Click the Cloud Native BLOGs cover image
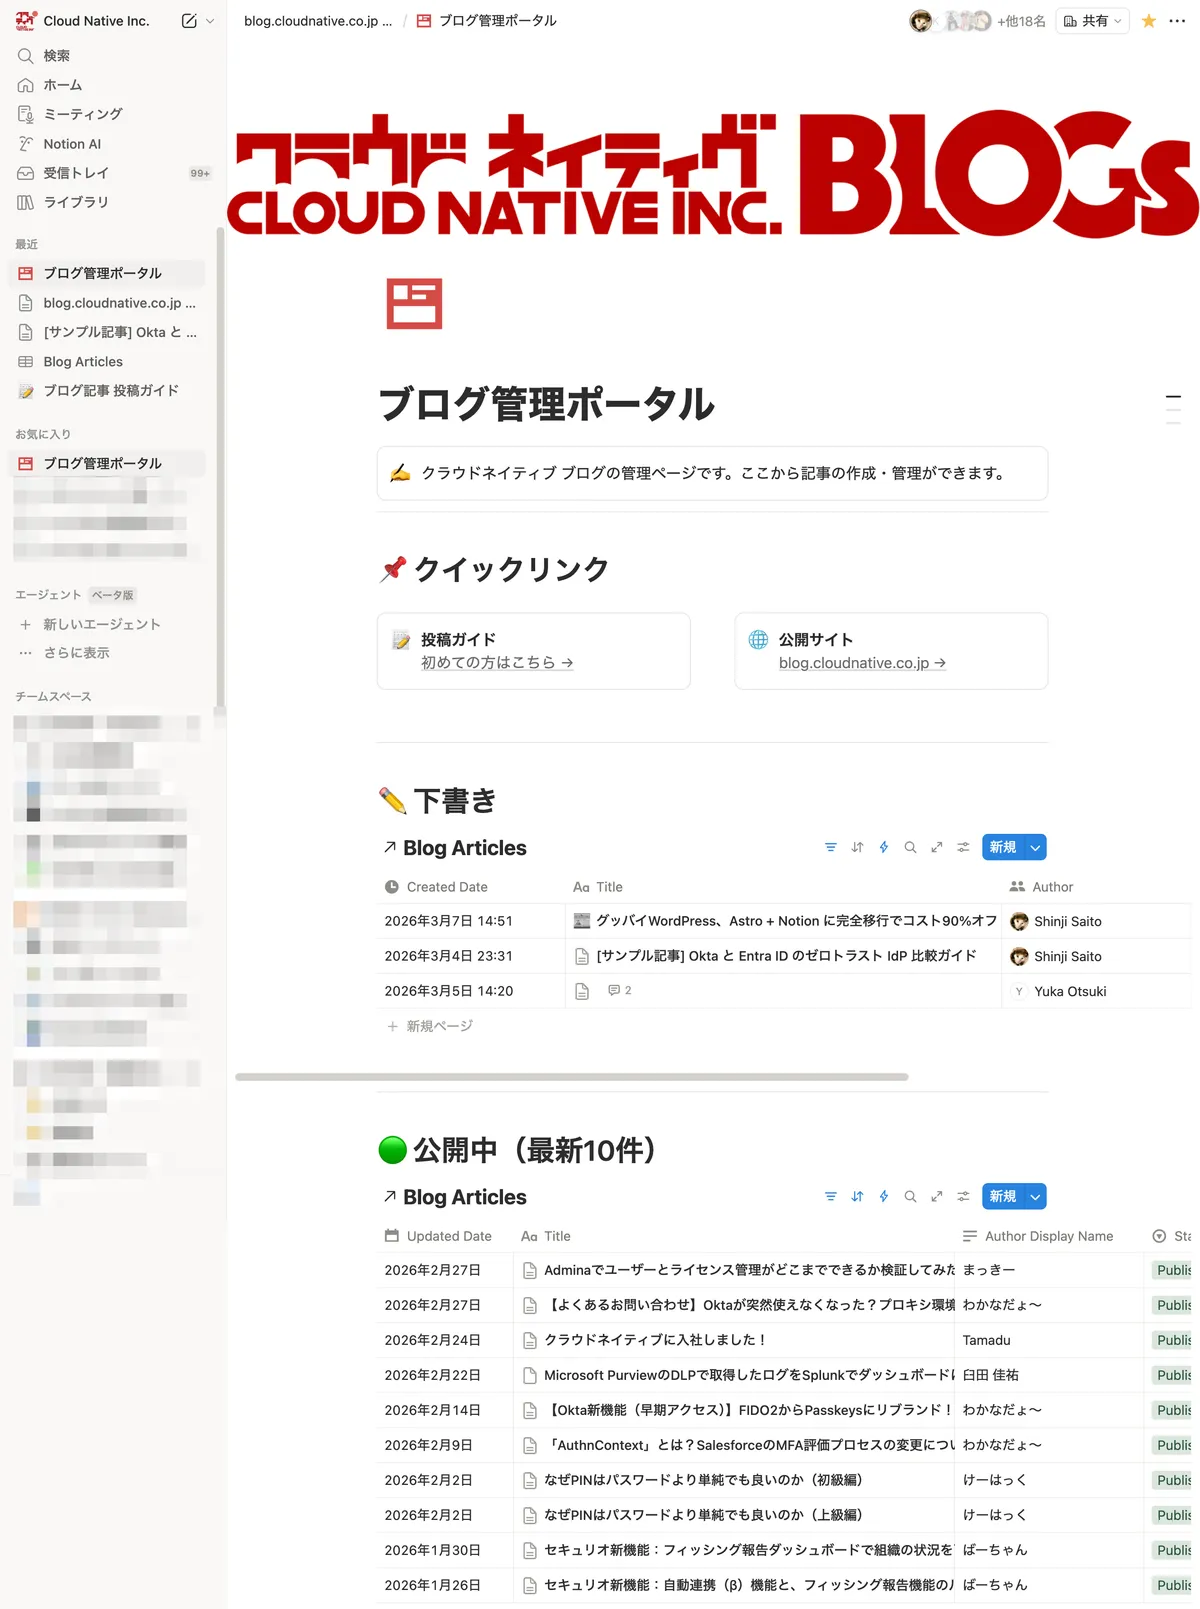Screen dimensions: 1200x1609 click(x=713, y=175)
